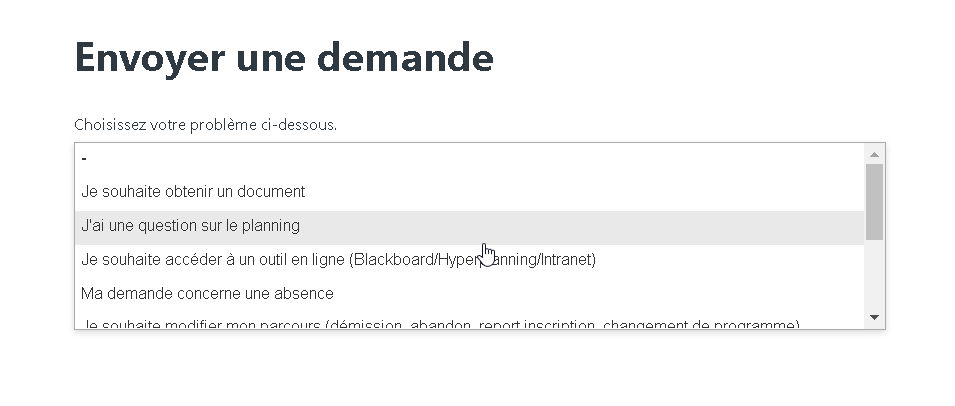Click the "Choisissez votre problème ci-dessous" label

[205, 125]
